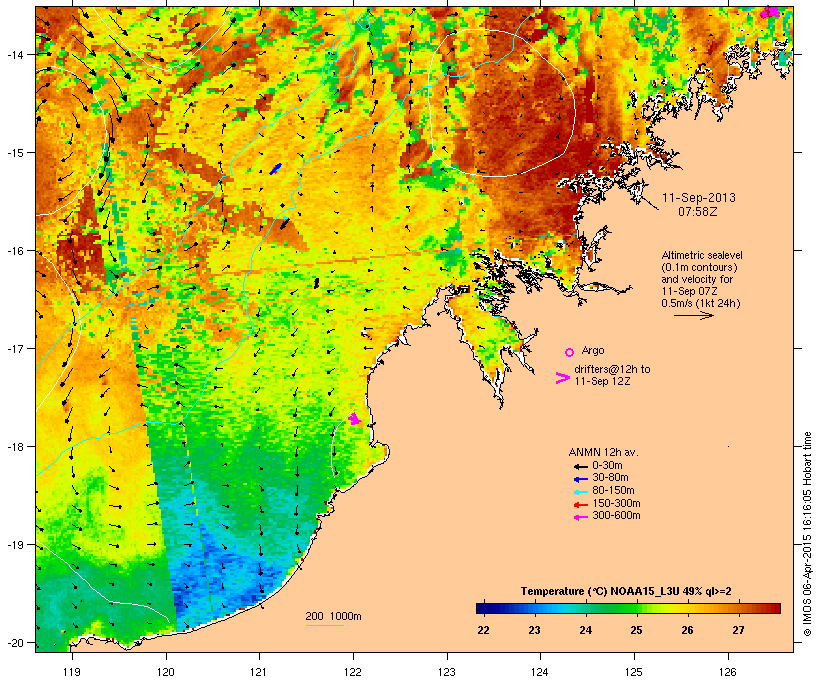Click the longitude axis label 121
The width and height of the screenshot is (820, 680).
pos(259,671)
